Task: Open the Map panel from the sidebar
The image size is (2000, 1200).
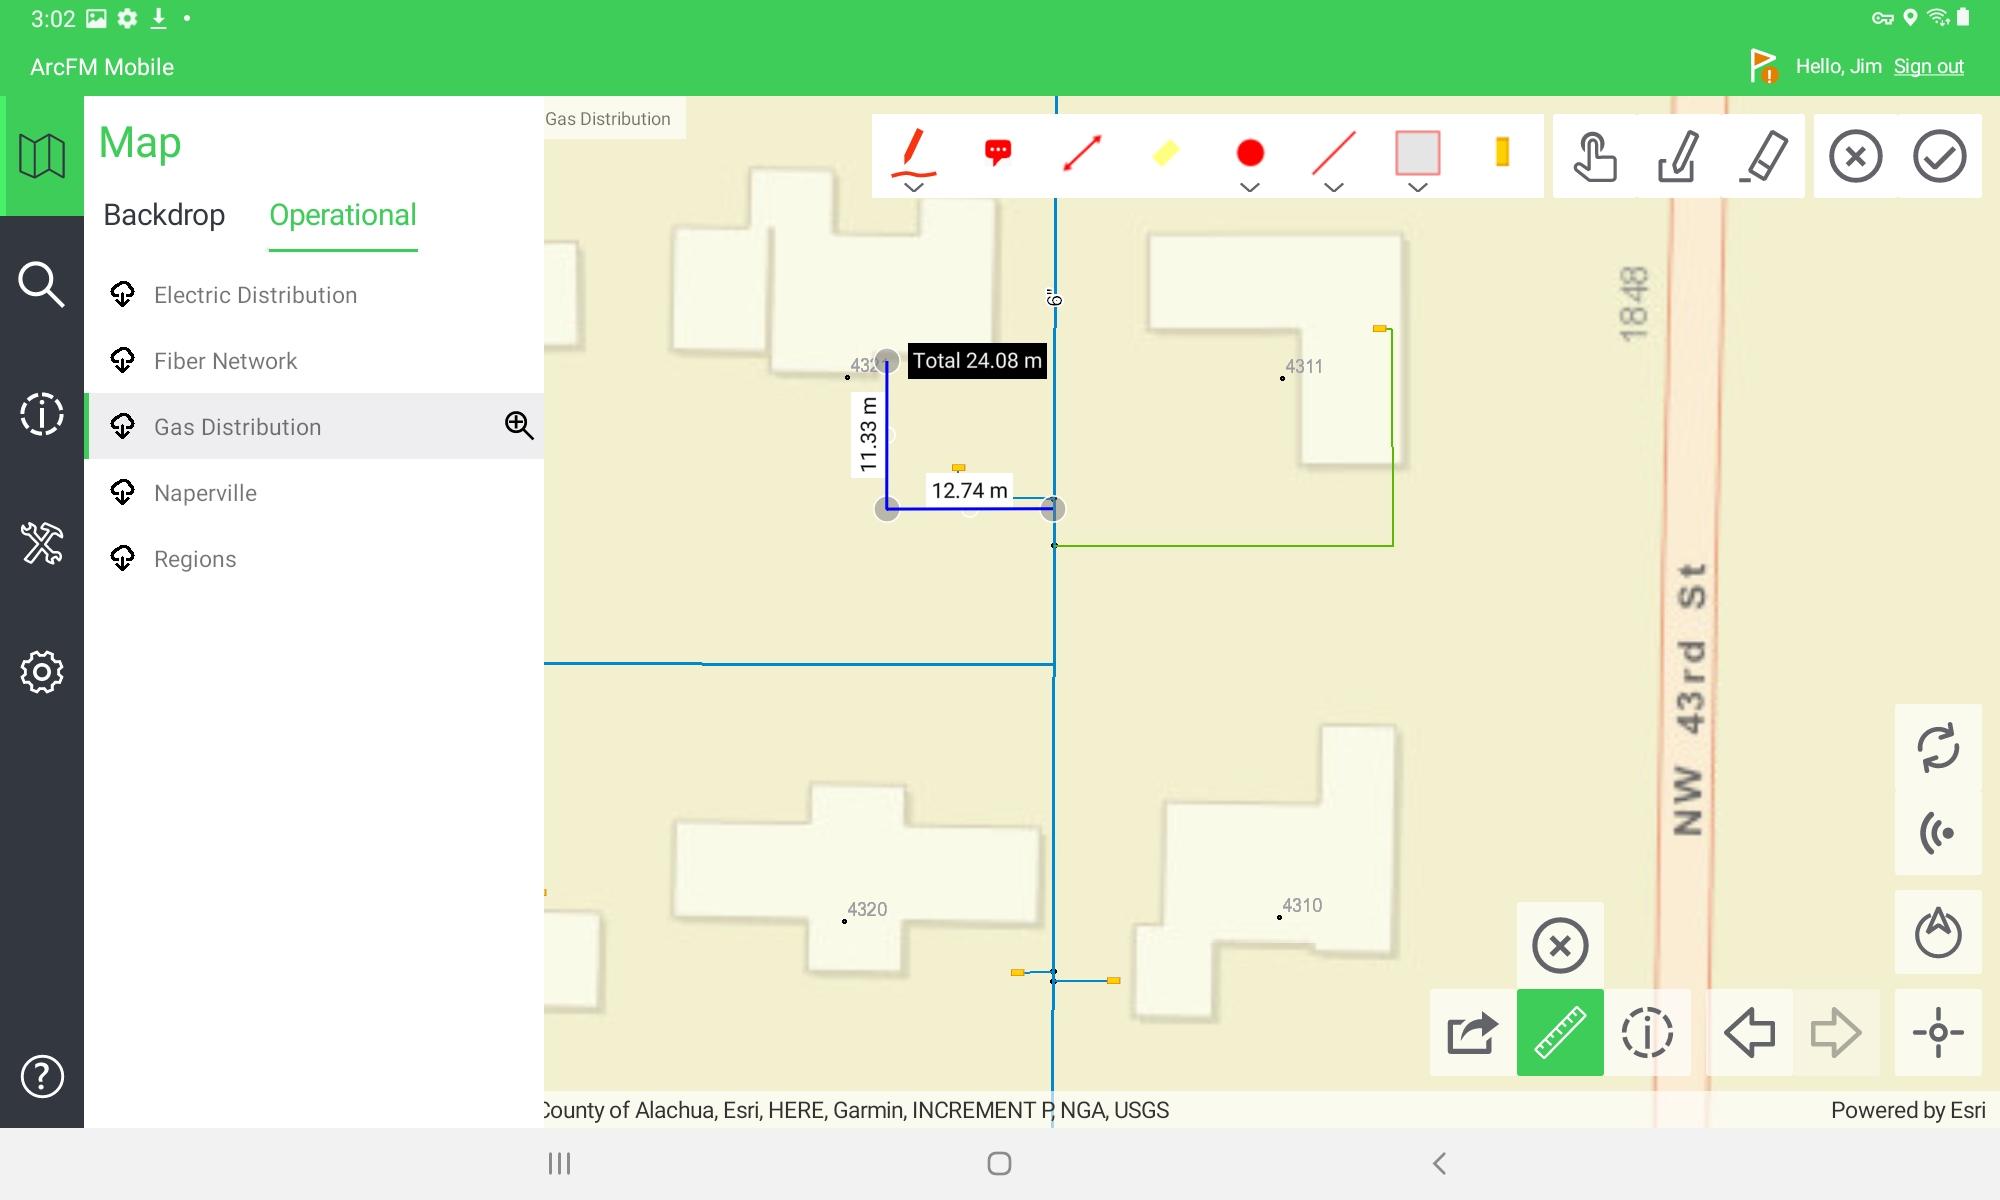Action: (x=42, y=156)
